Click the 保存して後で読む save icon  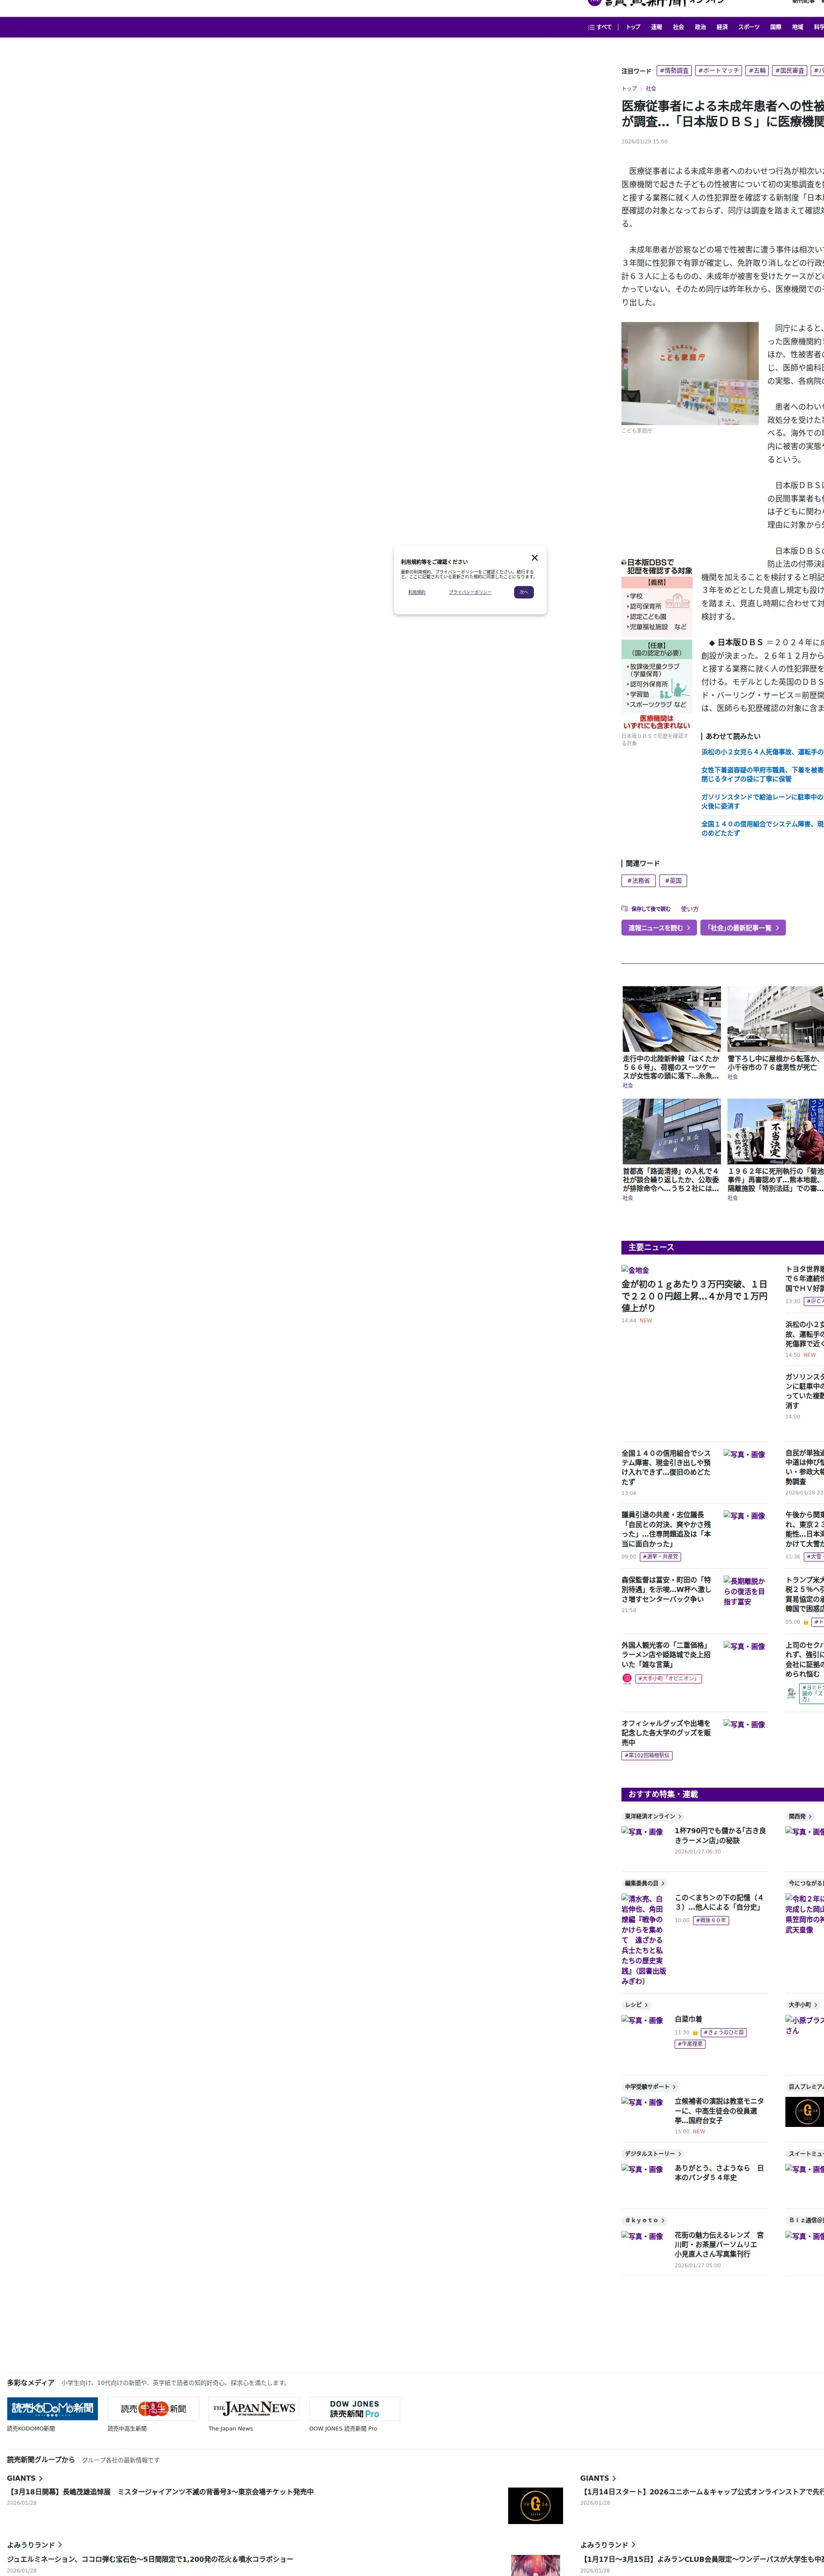pyautogui.click(x=625, y=909)
